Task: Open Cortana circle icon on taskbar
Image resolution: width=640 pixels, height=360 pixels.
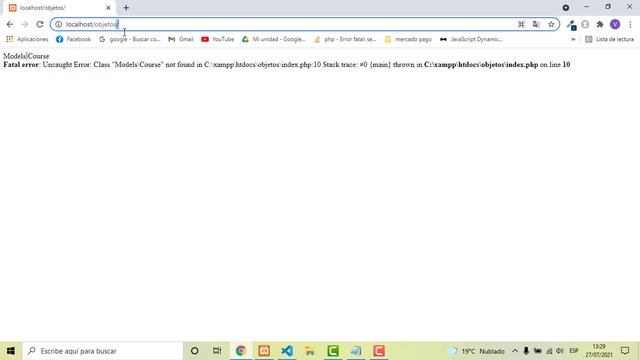Action: click(x=195, y=351)
